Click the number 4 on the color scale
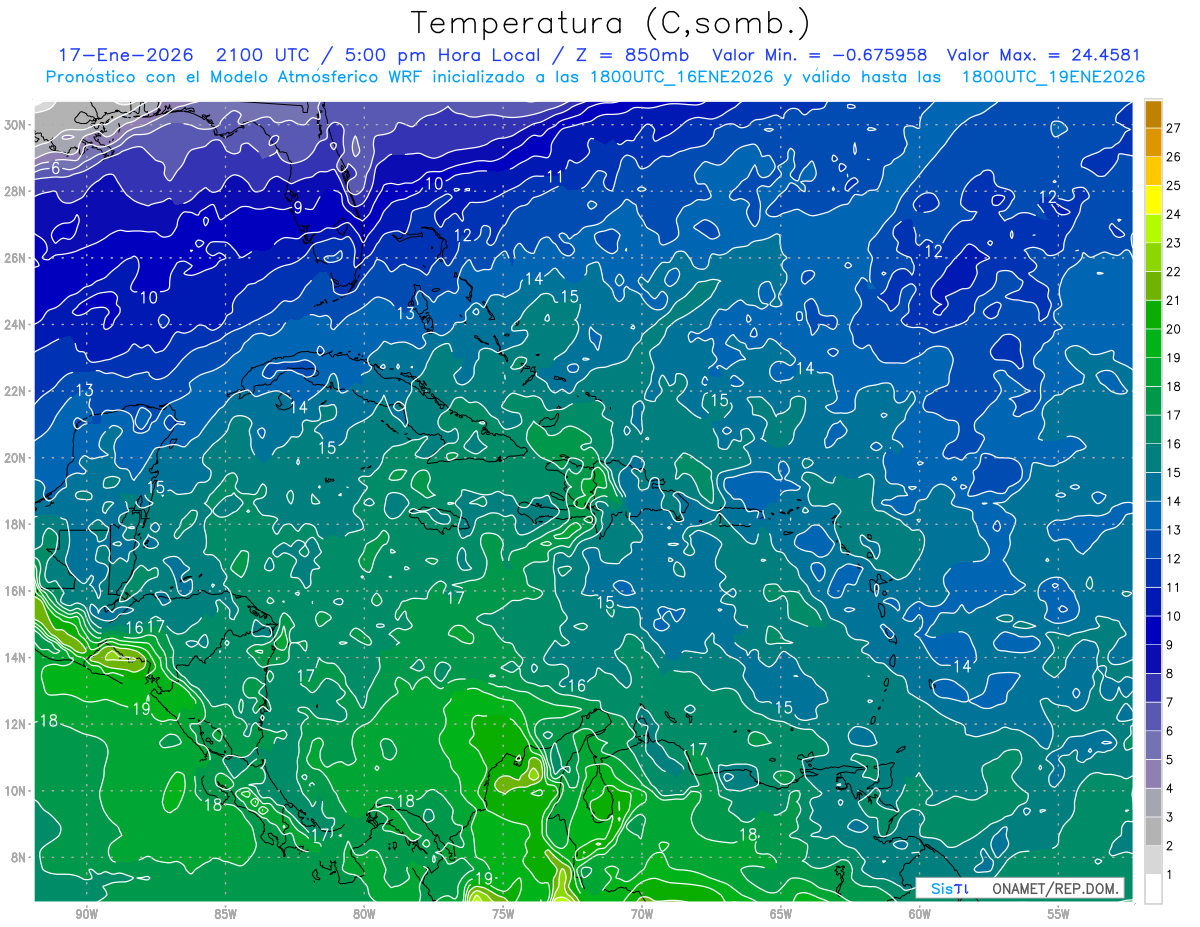 click(x=1170, y=788)
